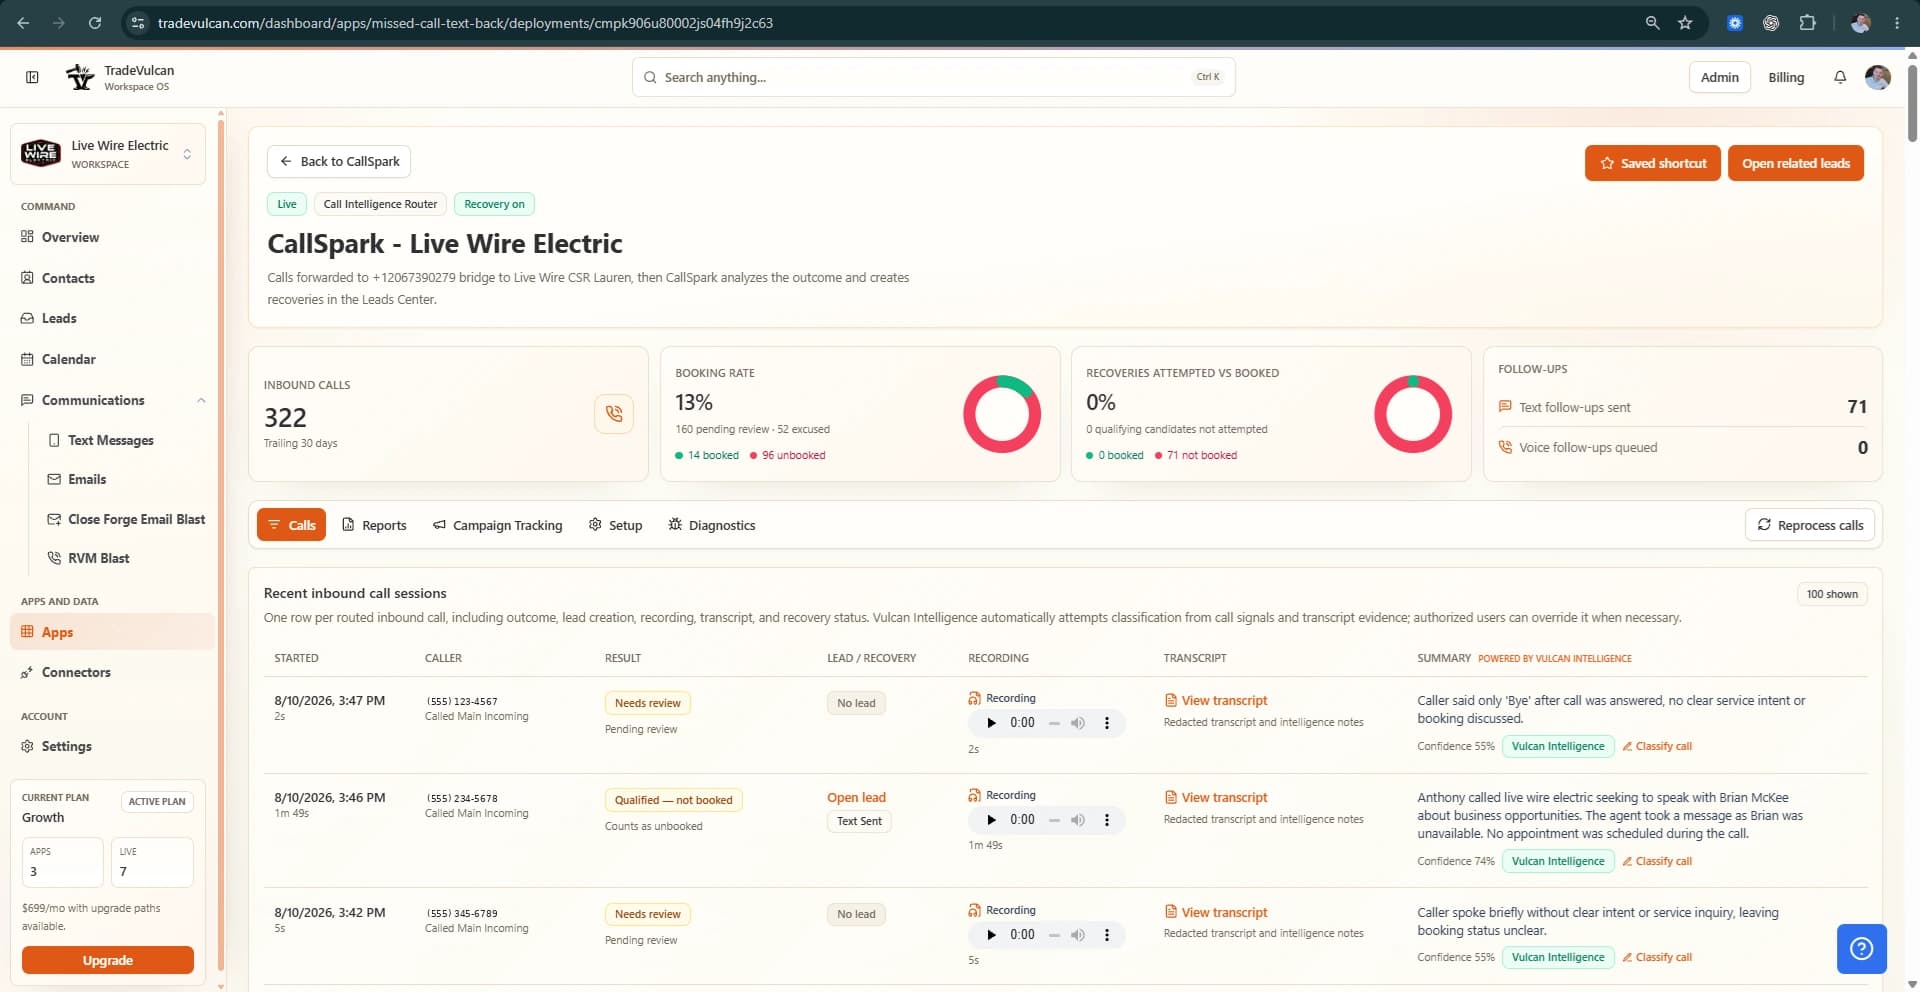Screen dimensions: 1920x992
Task: Open the Diagnostics tab
Action: pos(712,525)
